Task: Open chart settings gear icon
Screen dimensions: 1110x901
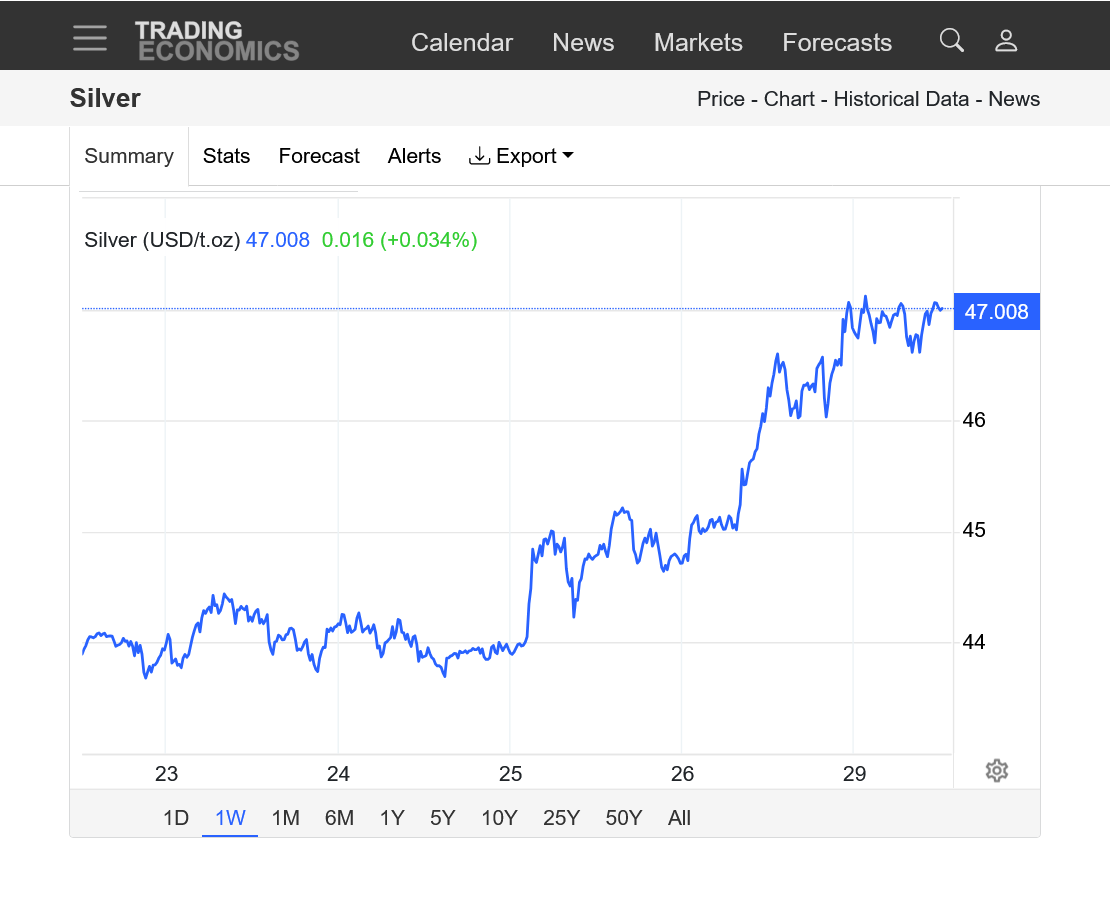Action: click(996, 771)
